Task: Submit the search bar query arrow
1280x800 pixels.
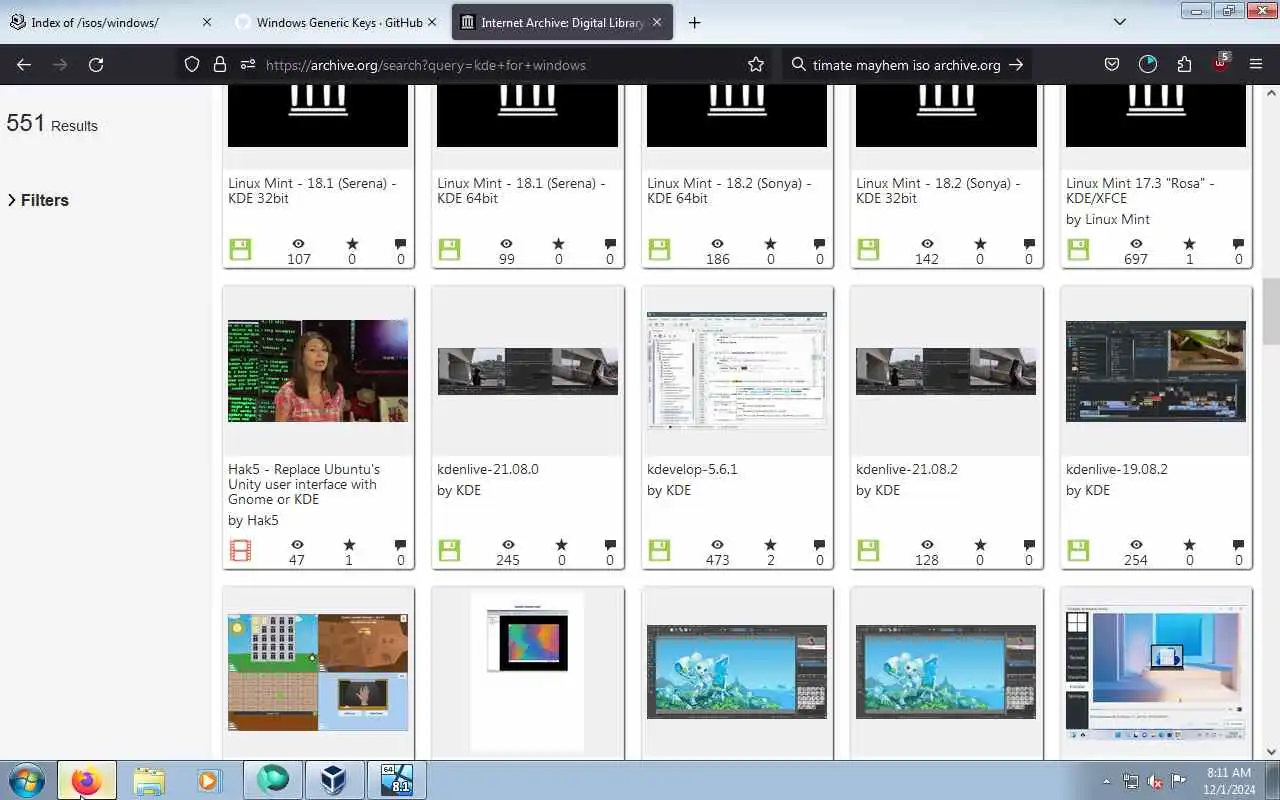Action: point(1016,64)
